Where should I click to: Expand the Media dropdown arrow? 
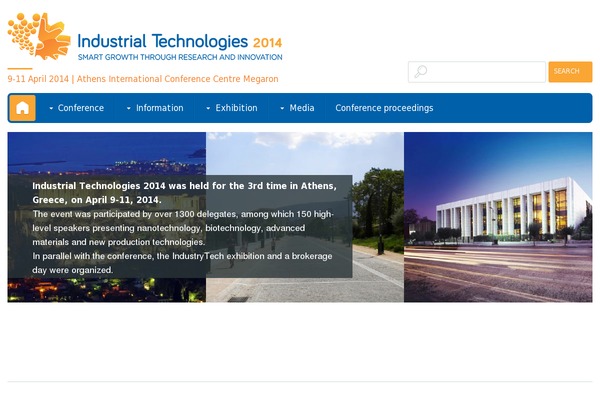coord(282,108)
